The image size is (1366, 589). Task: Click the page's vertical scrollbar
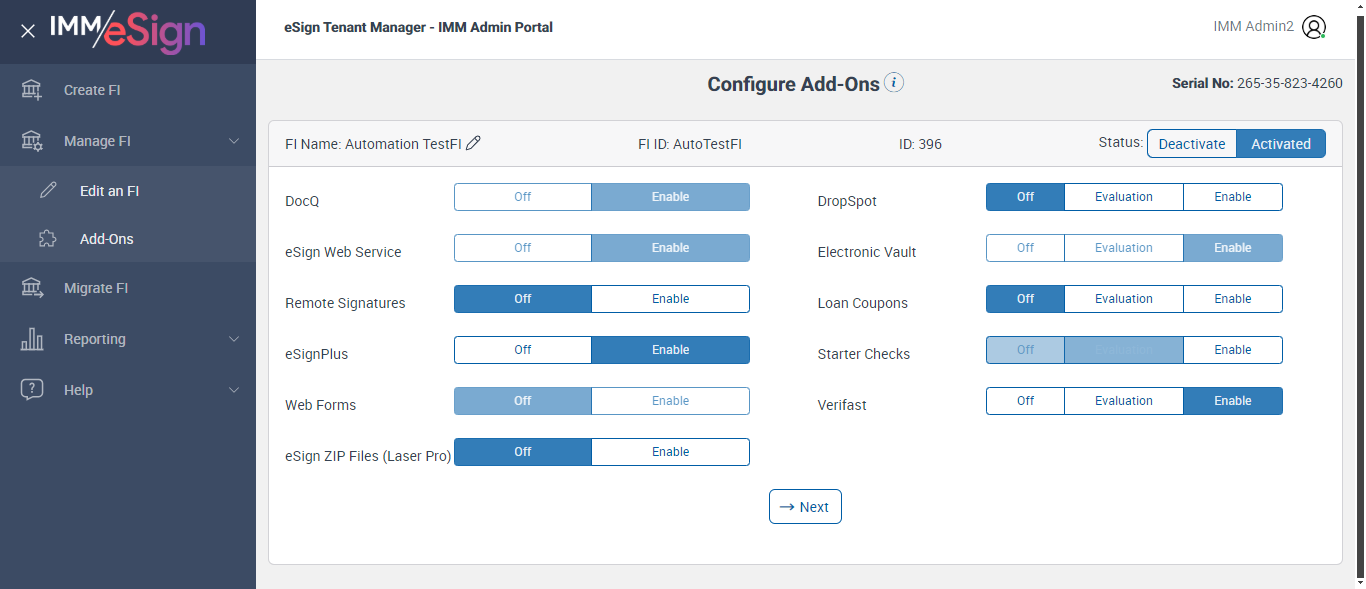[x=1359, y=300]
